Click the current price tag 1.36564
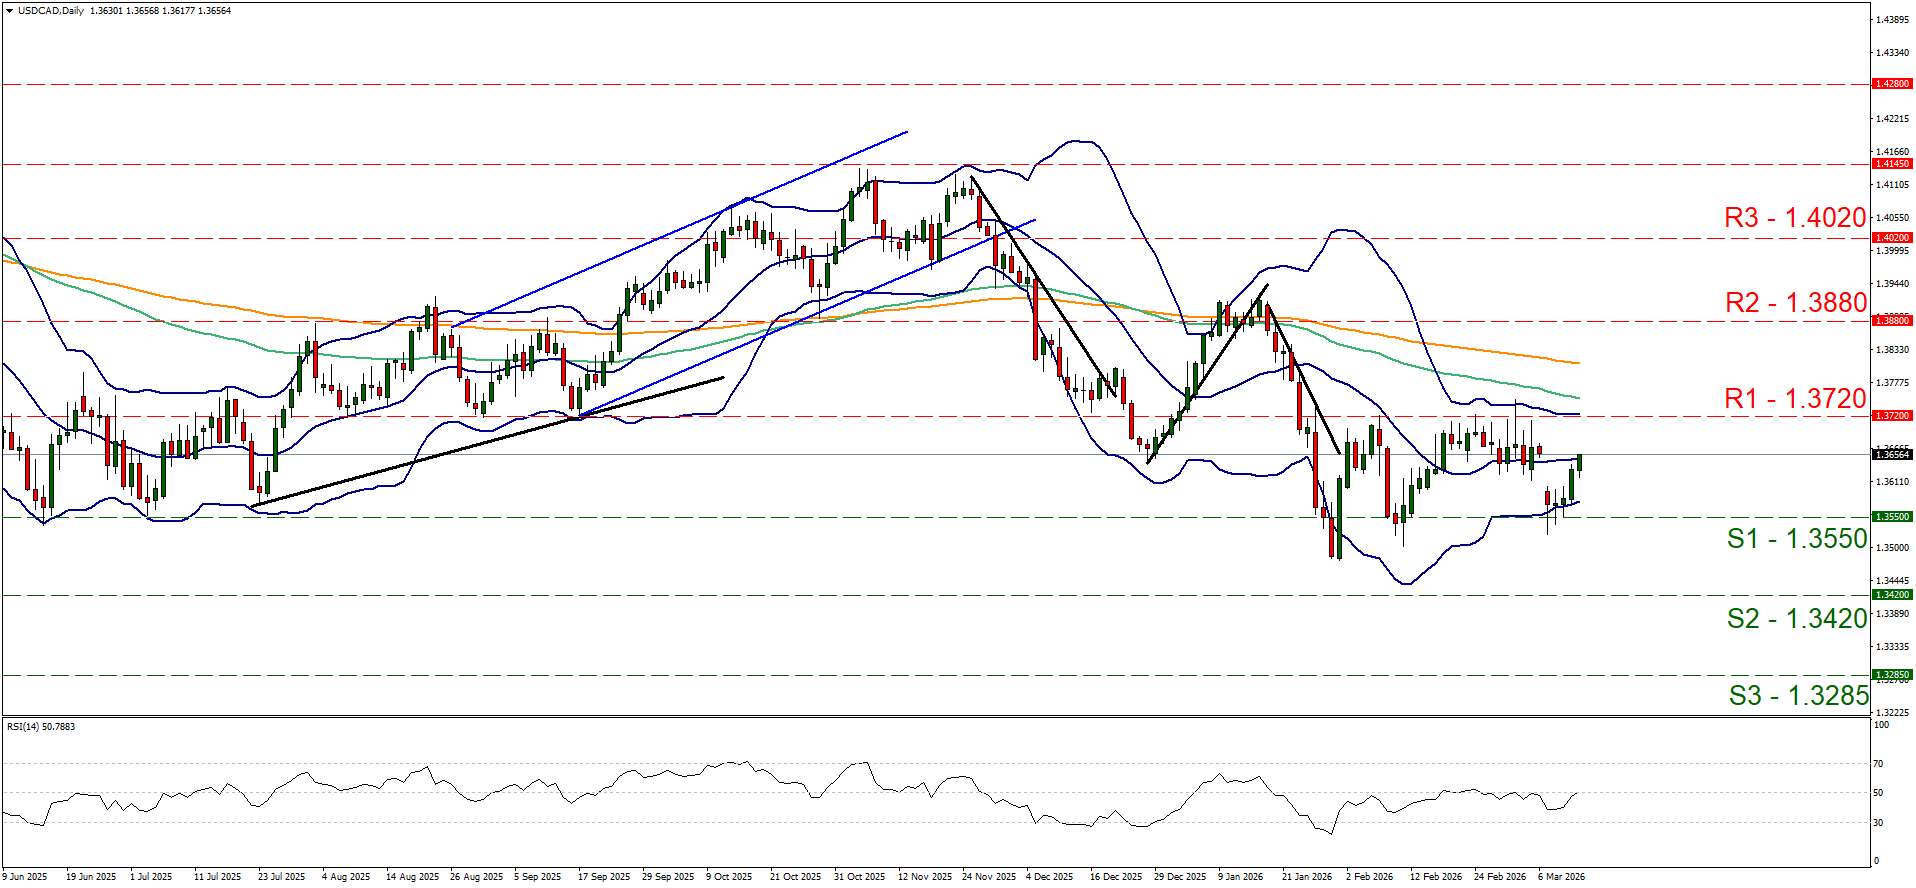Viewport: 1916px width, 888px height. [1891, 455]
